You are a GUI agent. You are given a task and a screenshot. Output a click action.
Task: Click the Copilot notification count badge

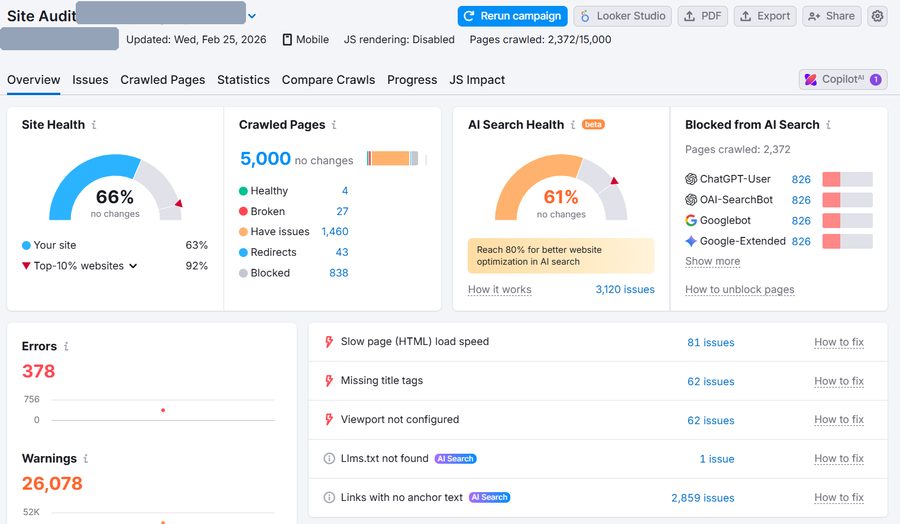click(x=875, y=80)
